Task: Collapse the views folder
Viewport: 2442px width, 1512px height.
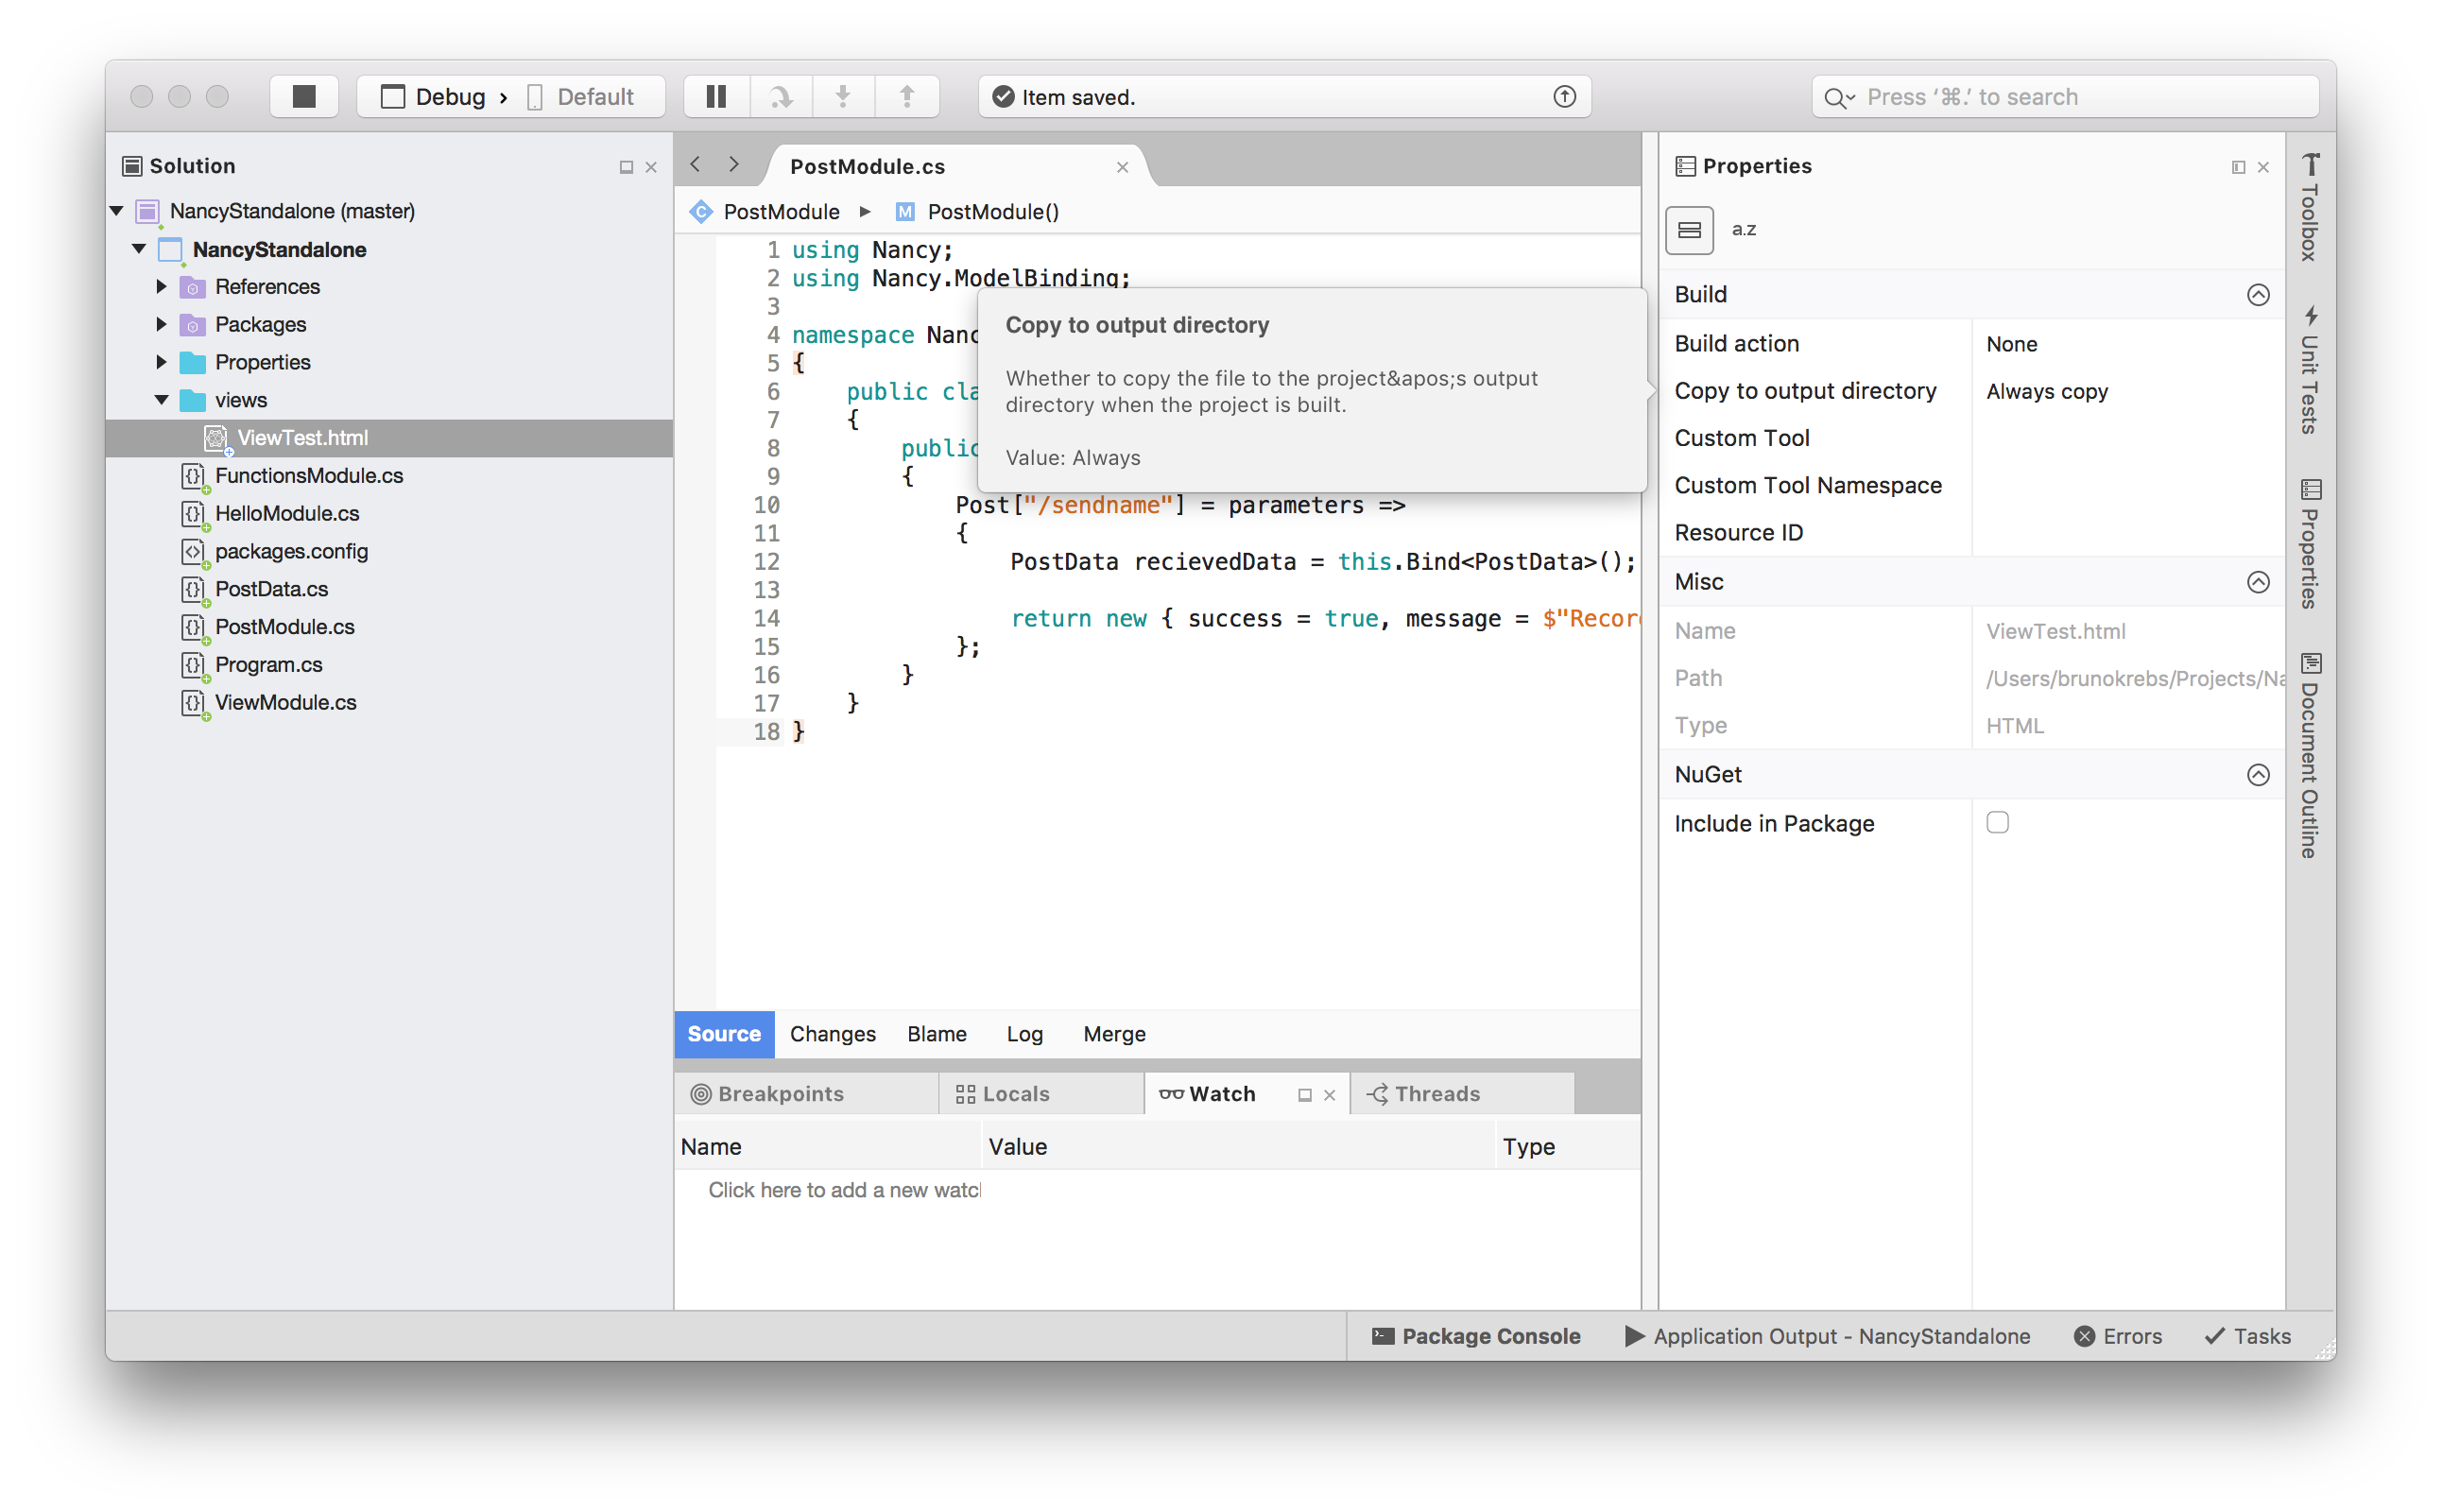Action: pos(161,400)
